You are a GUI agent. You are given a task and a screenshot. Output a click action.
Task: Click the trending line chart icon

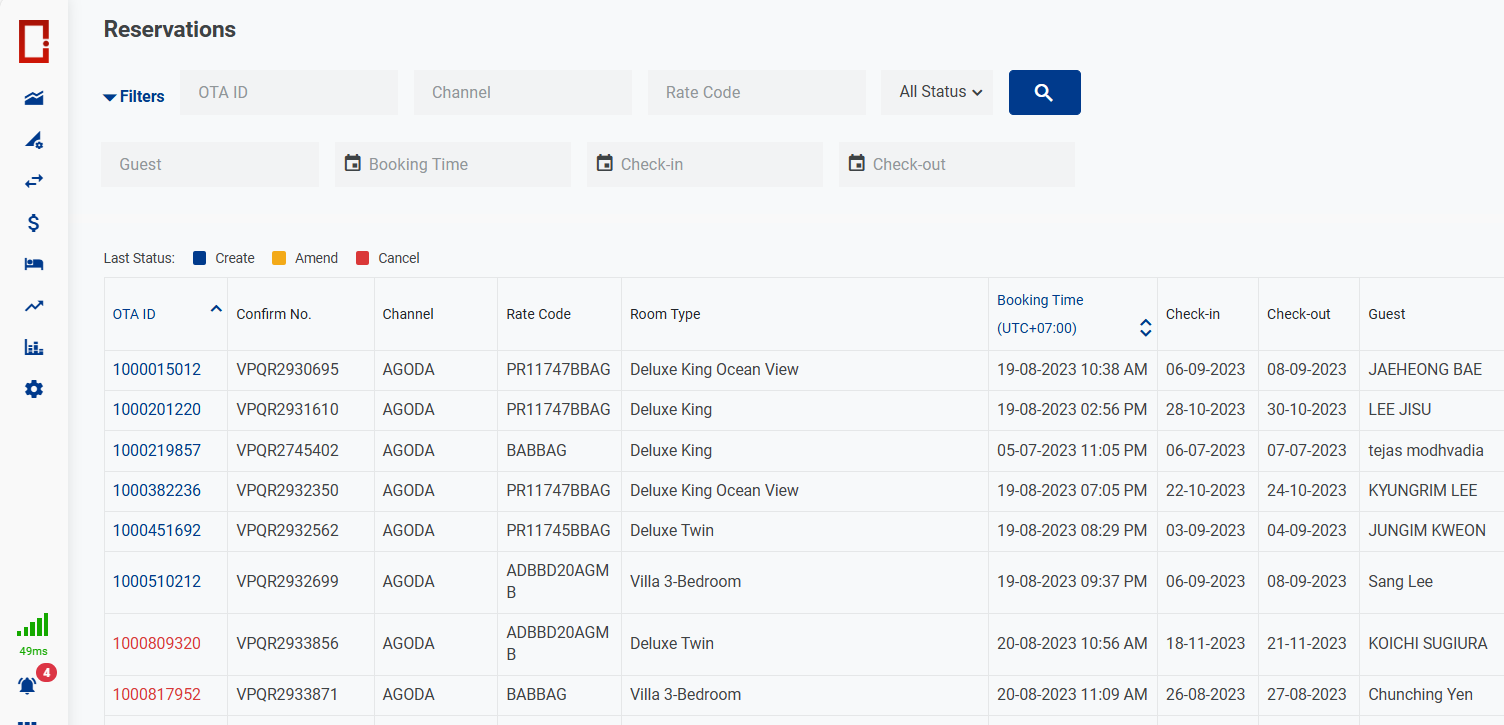click(34, 306)
